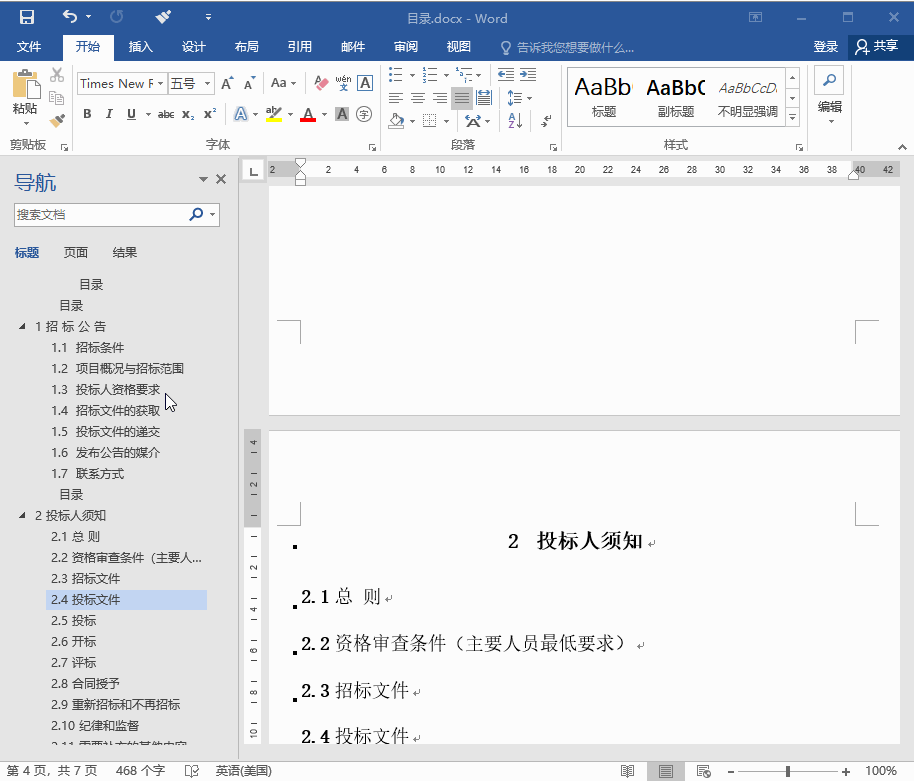Switch to the 插入 ribbon tab
914x781 pixels.
tap(139, 46)
